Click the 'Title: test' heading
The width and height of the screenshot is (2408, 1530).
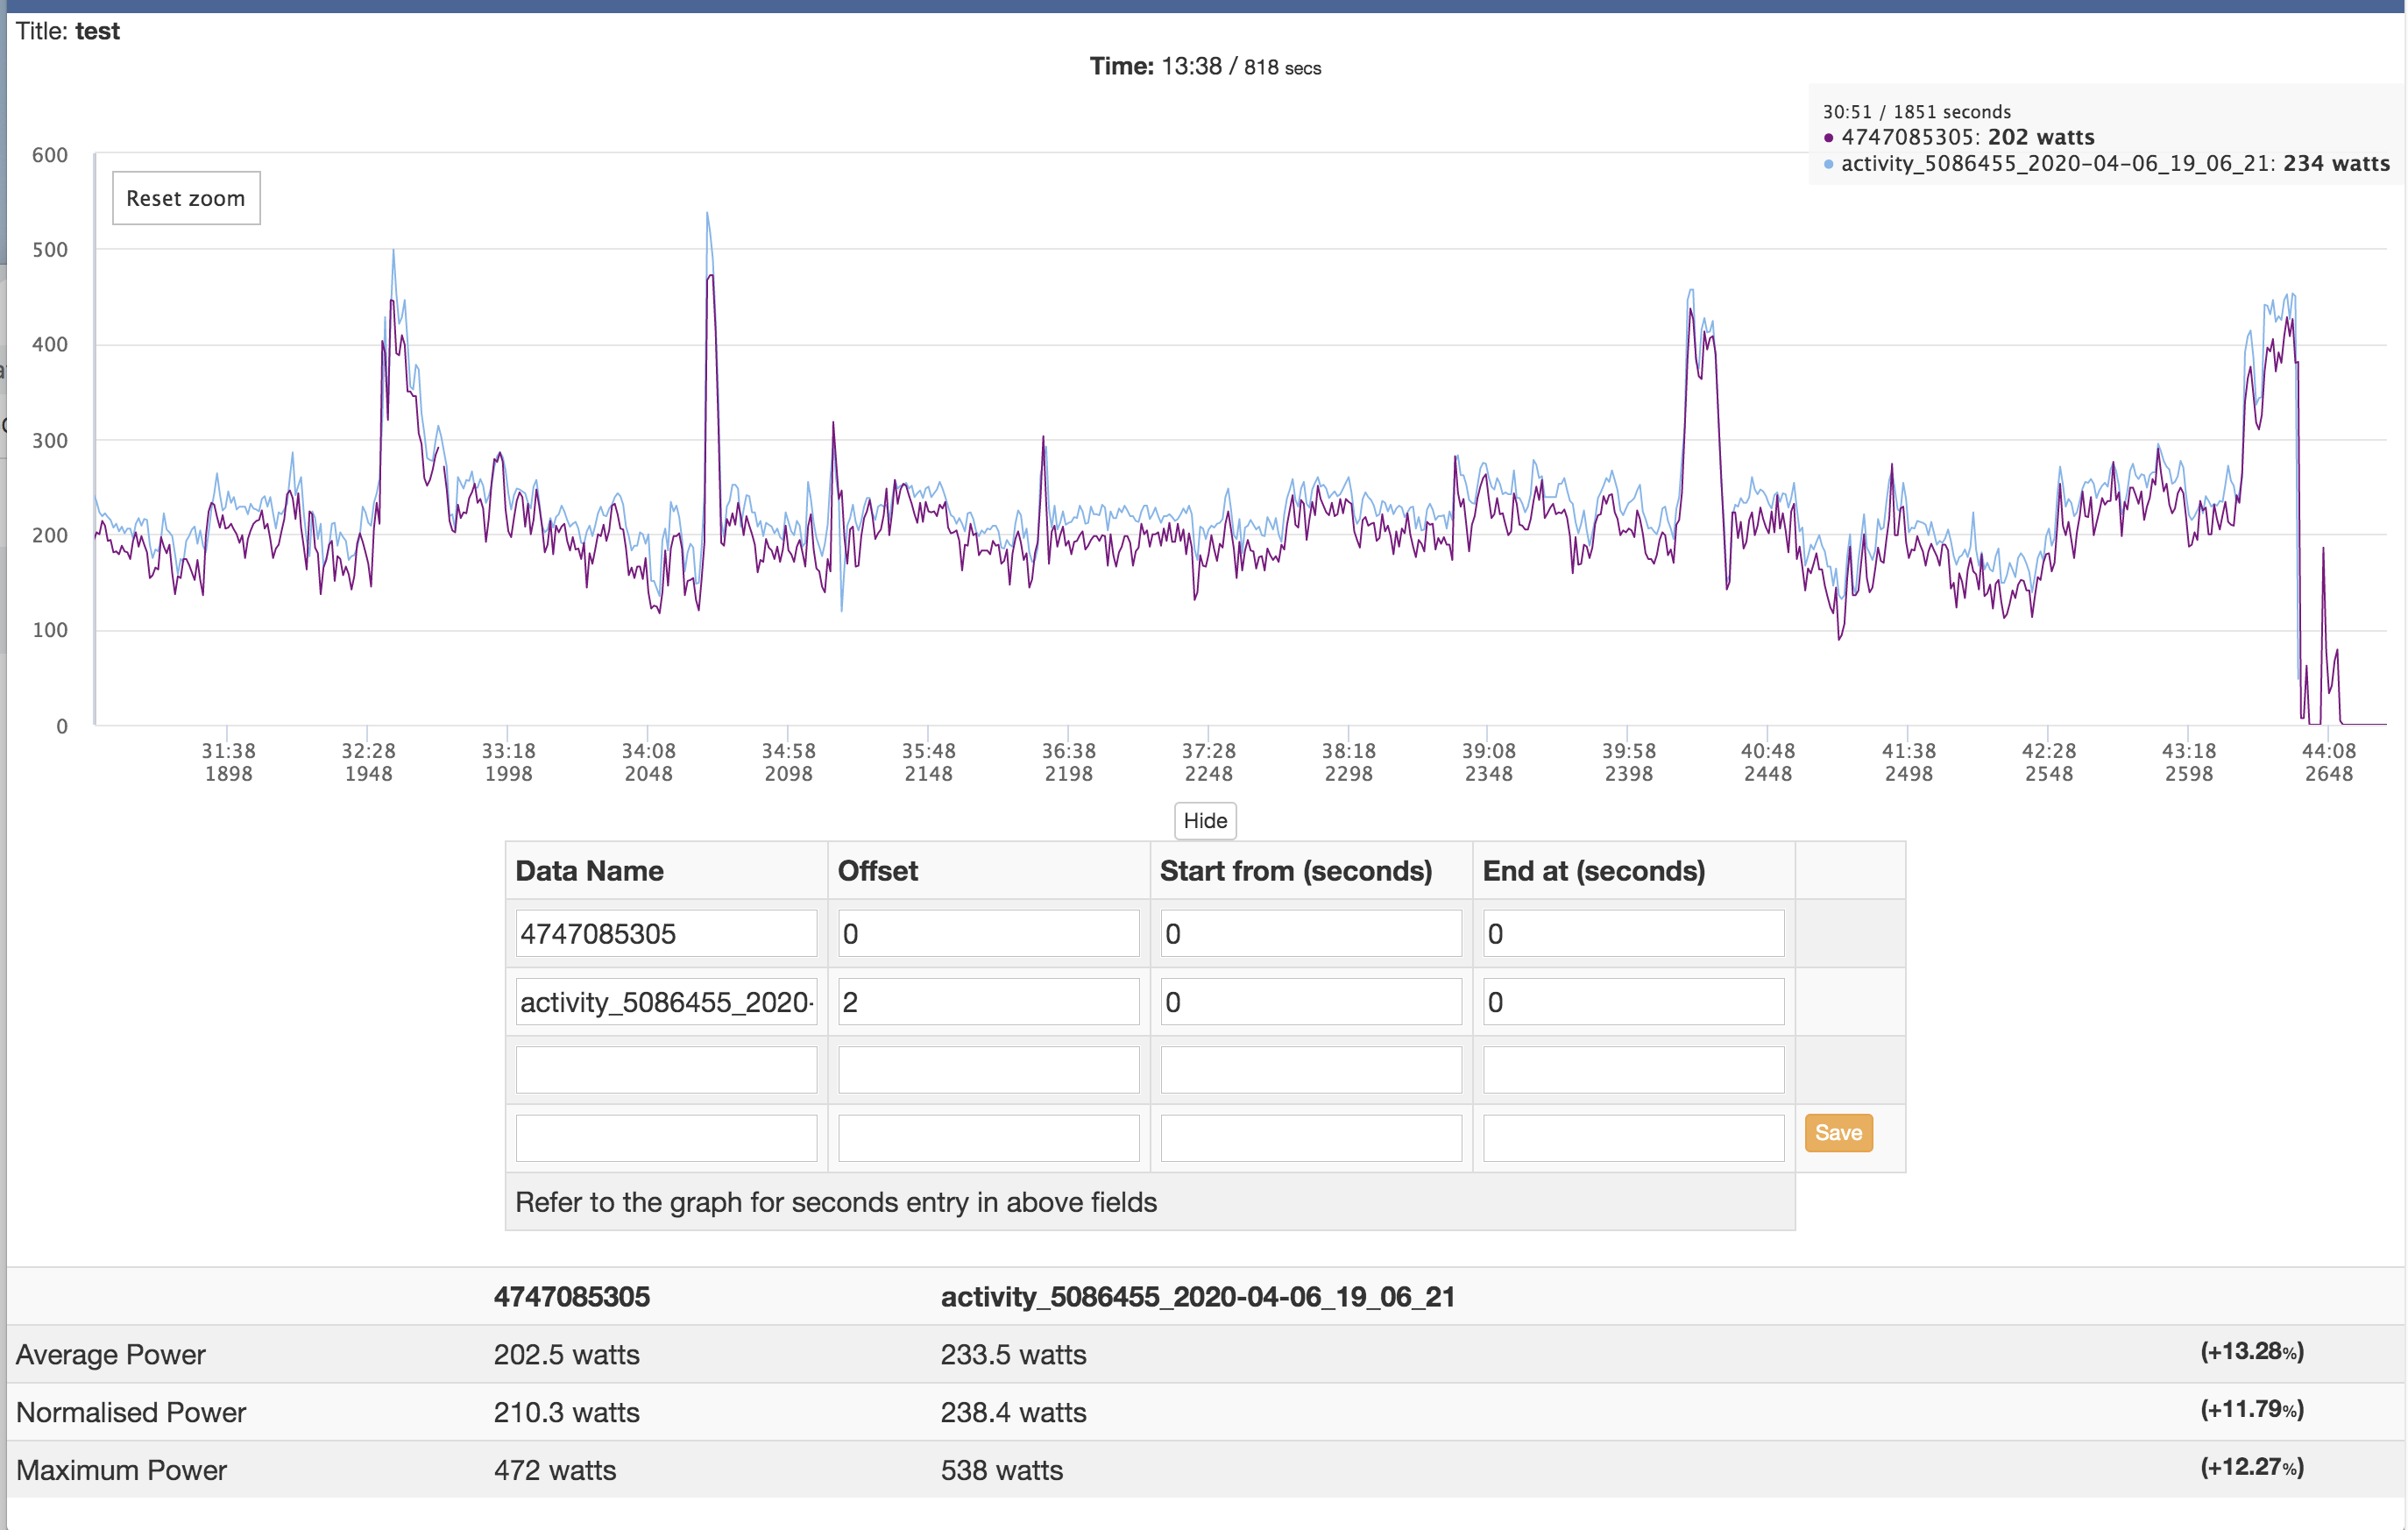[68, 31]
